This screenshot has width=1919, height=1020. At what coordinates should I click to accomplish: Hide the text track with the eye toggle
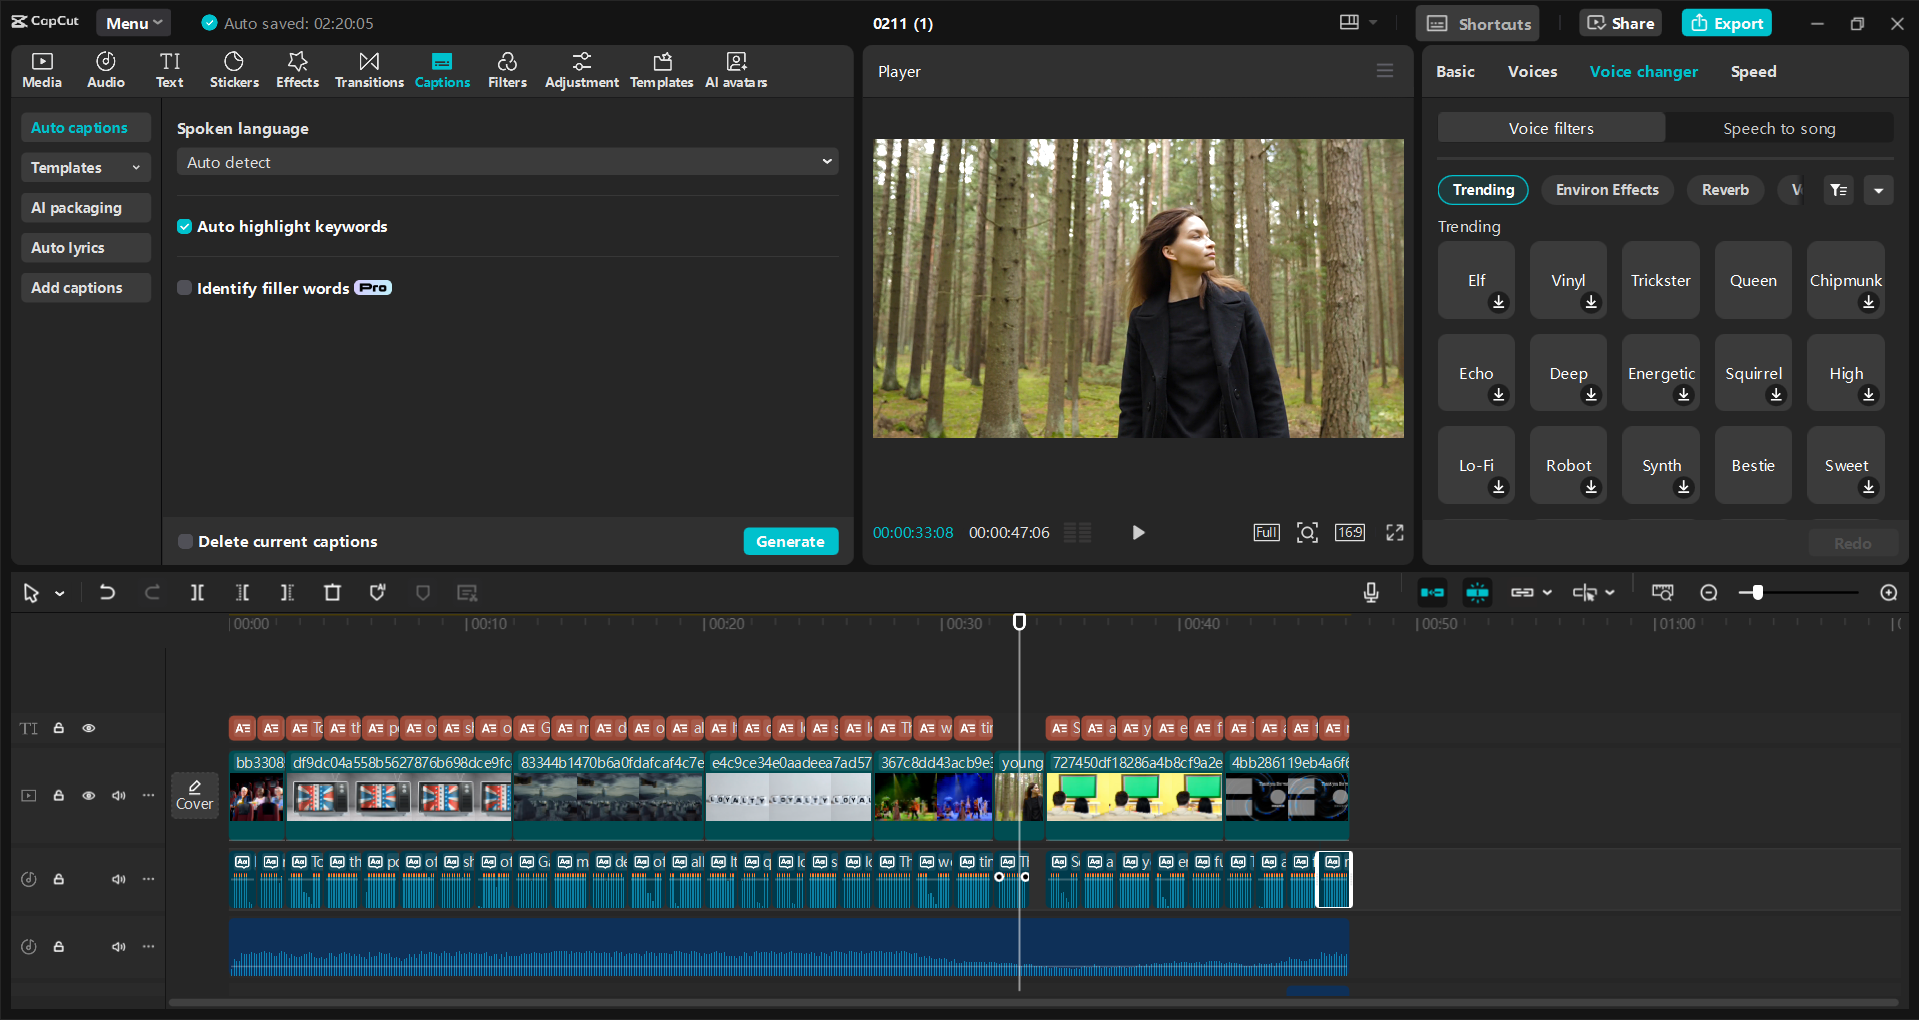click(x=88, y=728)
